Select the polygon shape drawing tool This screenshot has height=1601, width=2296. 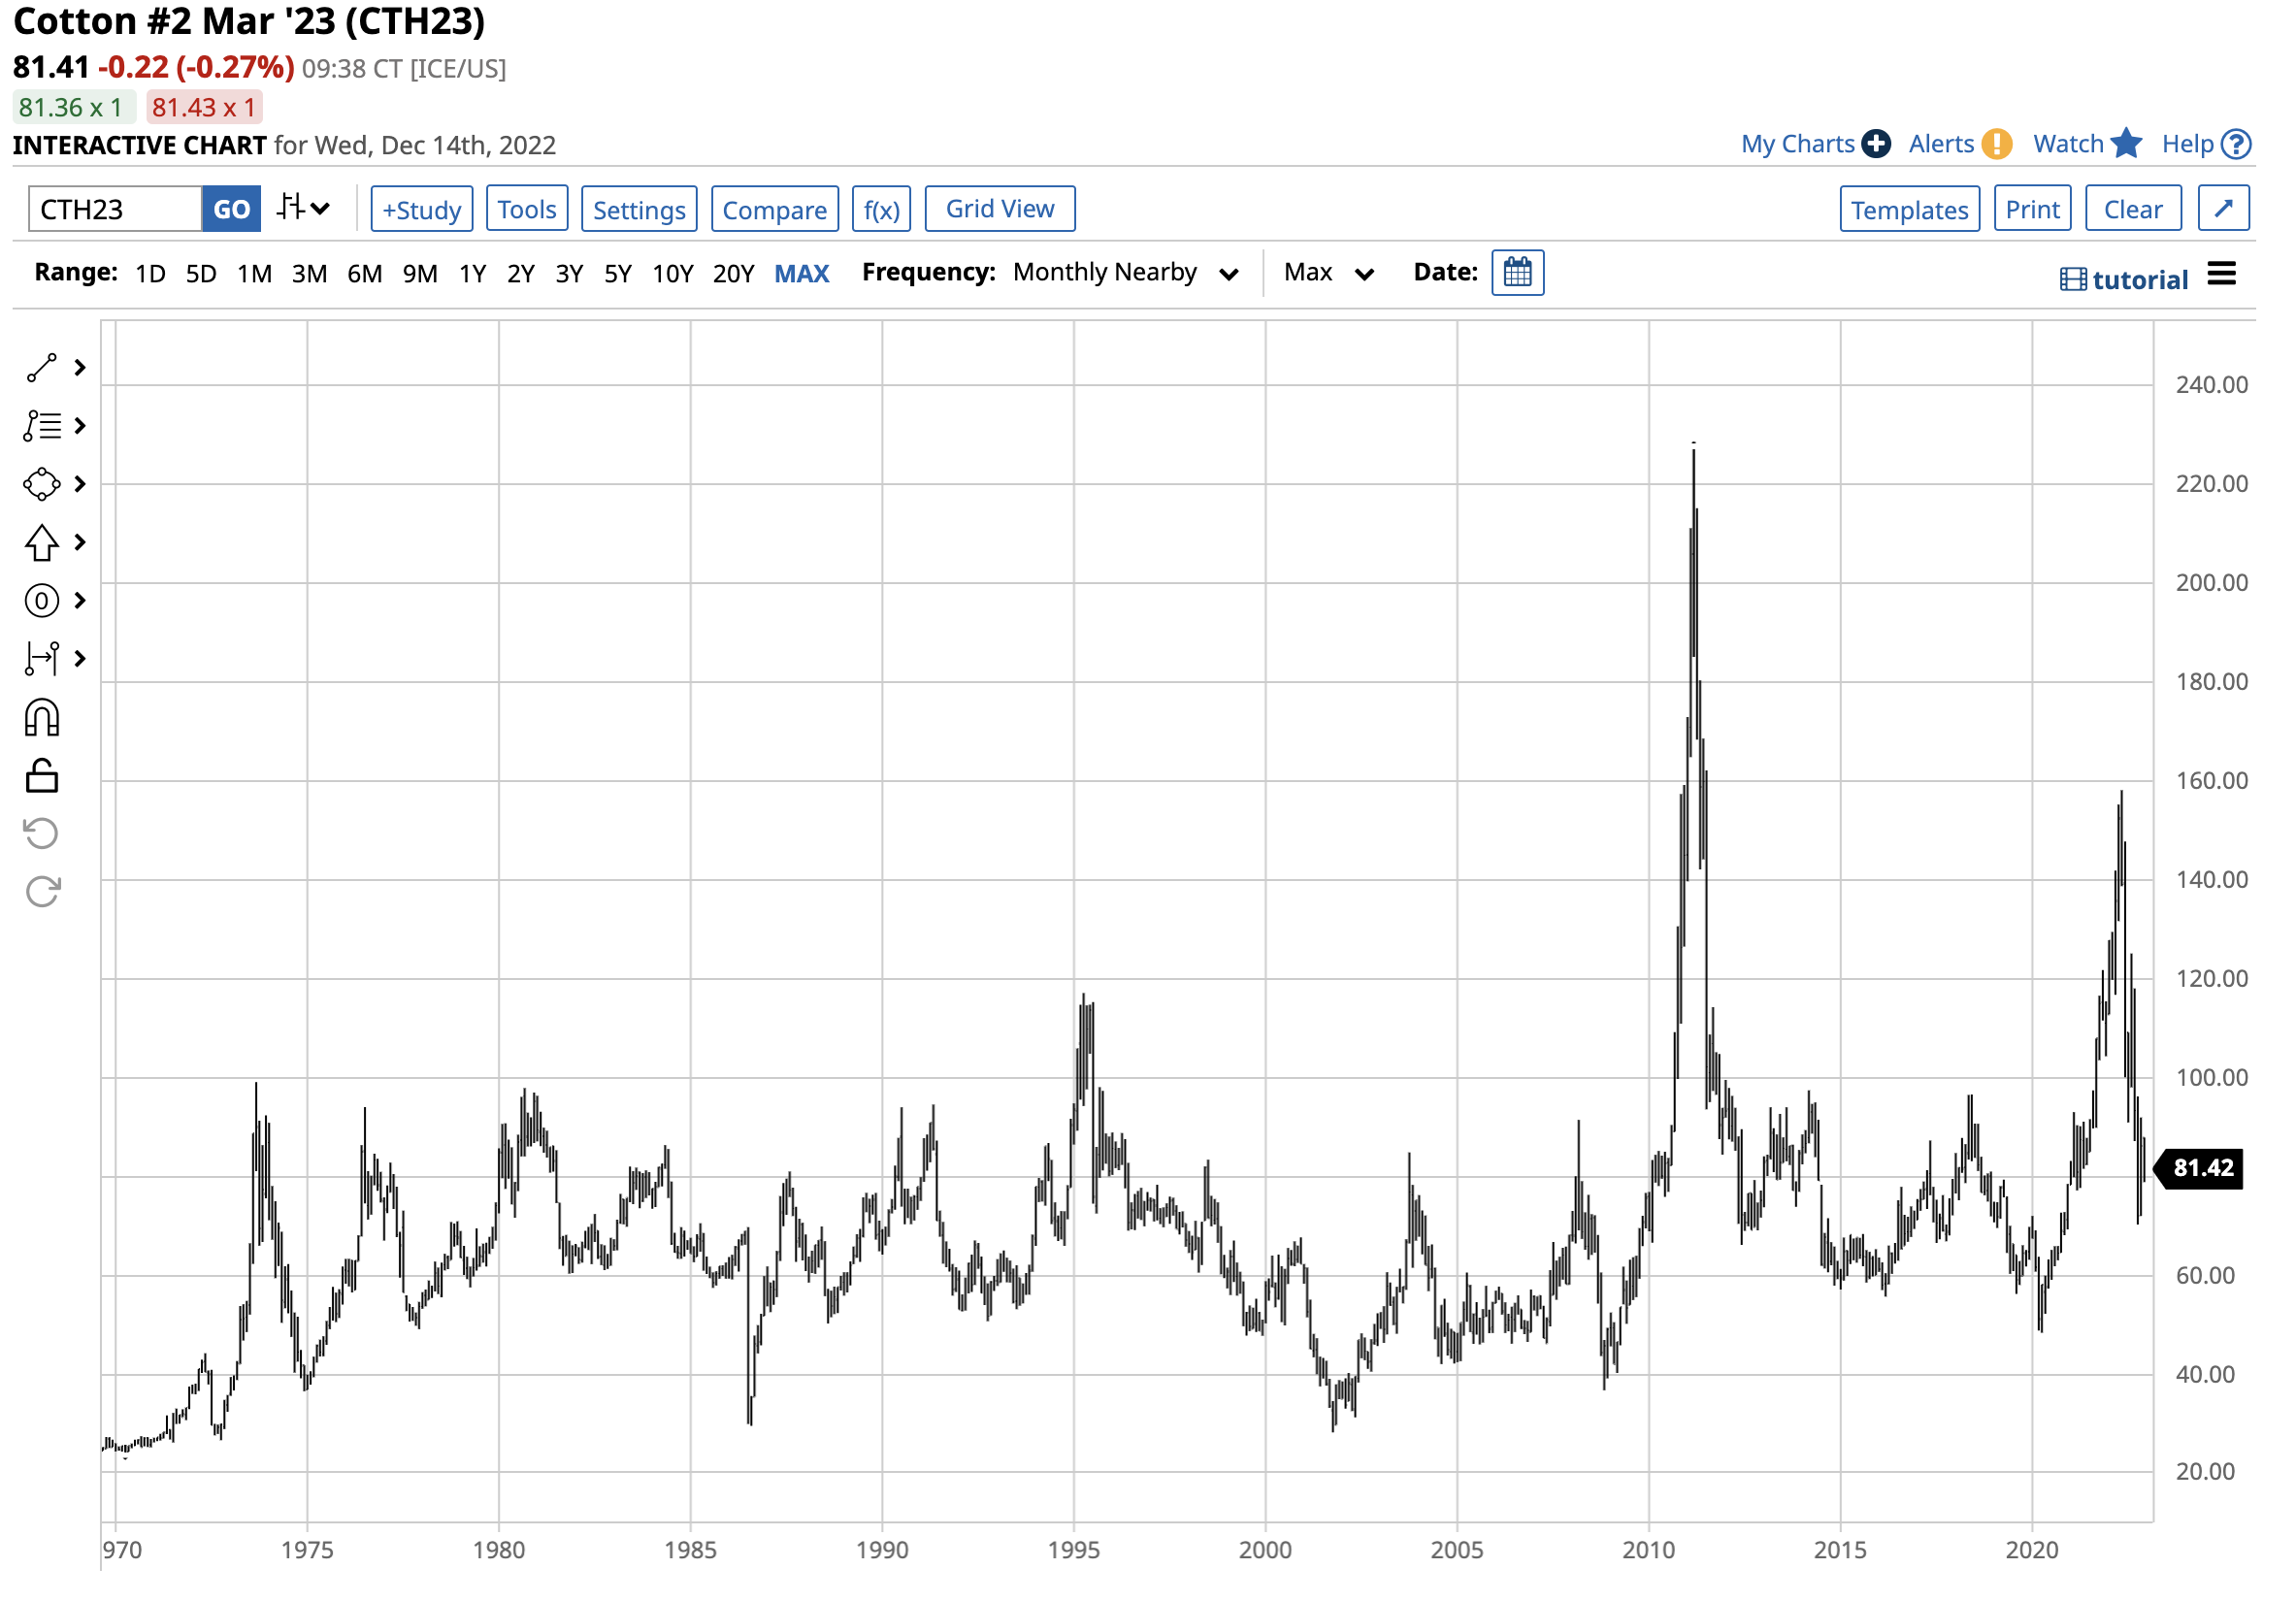[x=41, y=485]
